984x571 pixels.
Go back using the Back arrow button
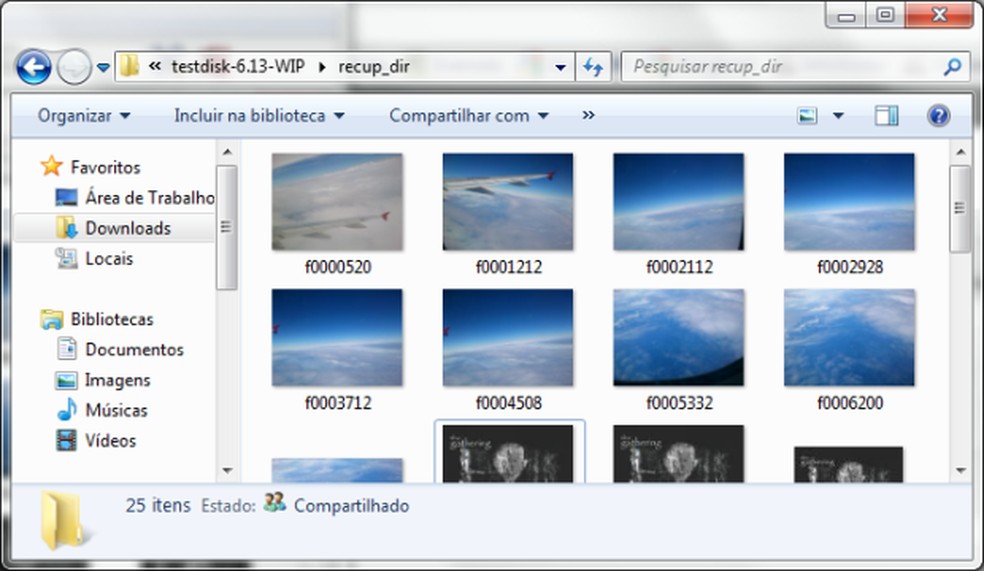[x=33, y=67]
